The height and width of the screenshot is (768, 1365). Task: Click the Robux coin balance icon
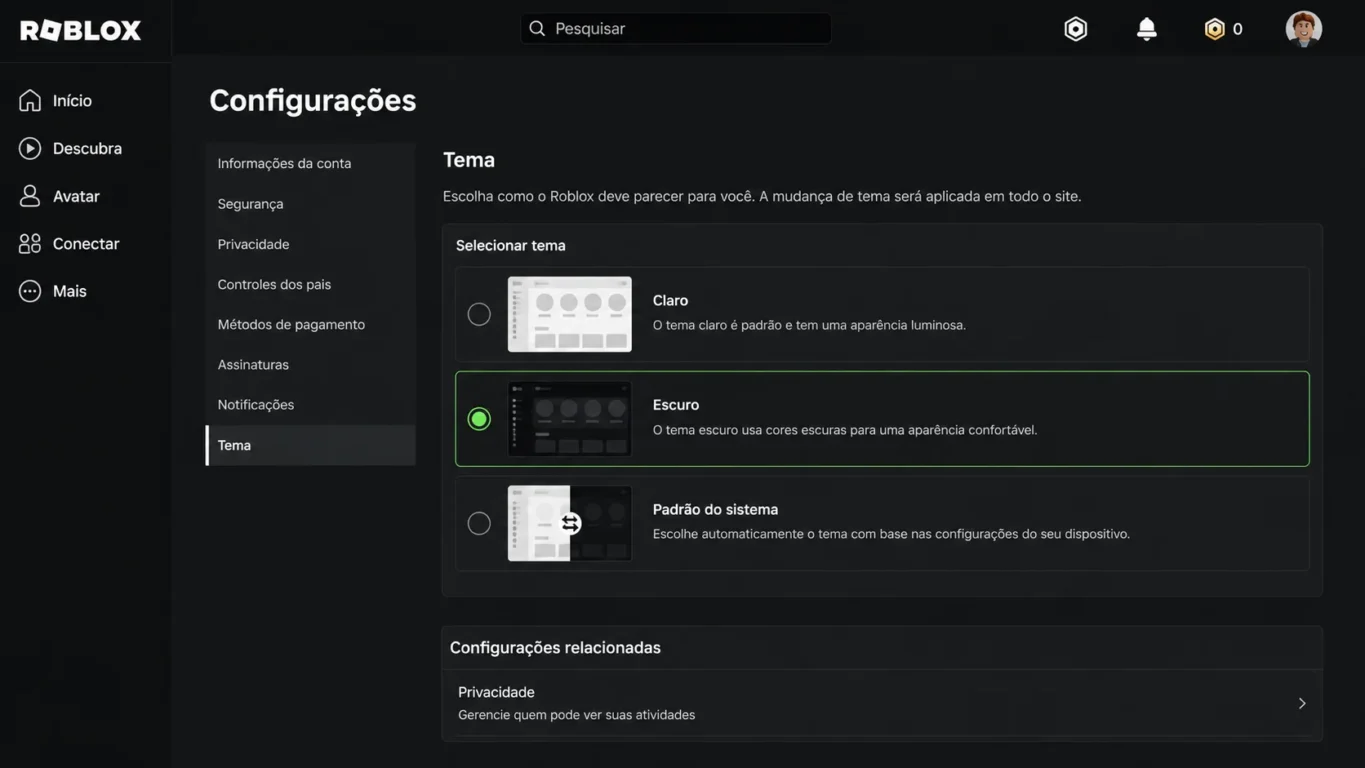click(x=1214, y=29)
